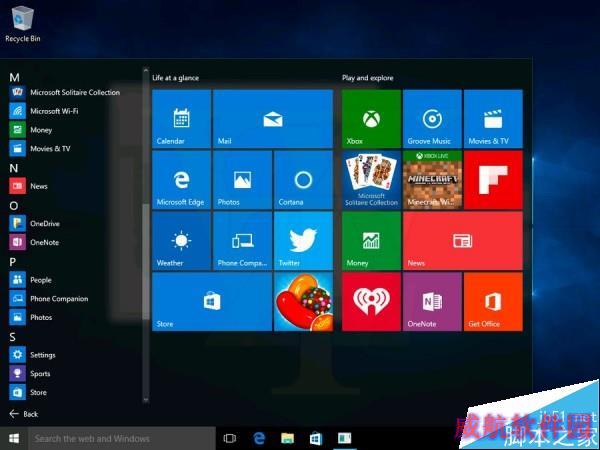Click the app list scrollbar thumb
The width and height of the screenshot is (600, 450).
[x=145, y=262]
